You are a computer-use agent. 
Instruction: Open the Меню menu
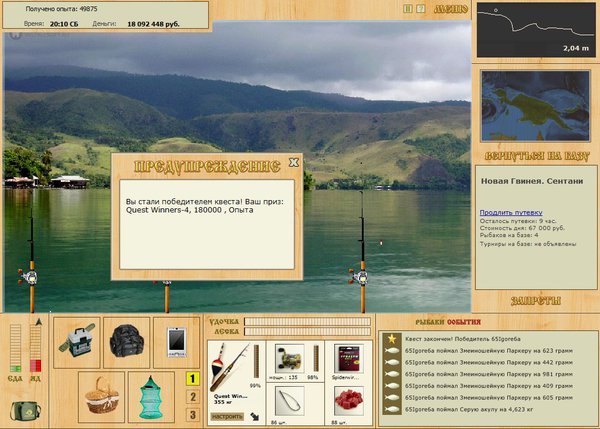[x=451, y=9]
